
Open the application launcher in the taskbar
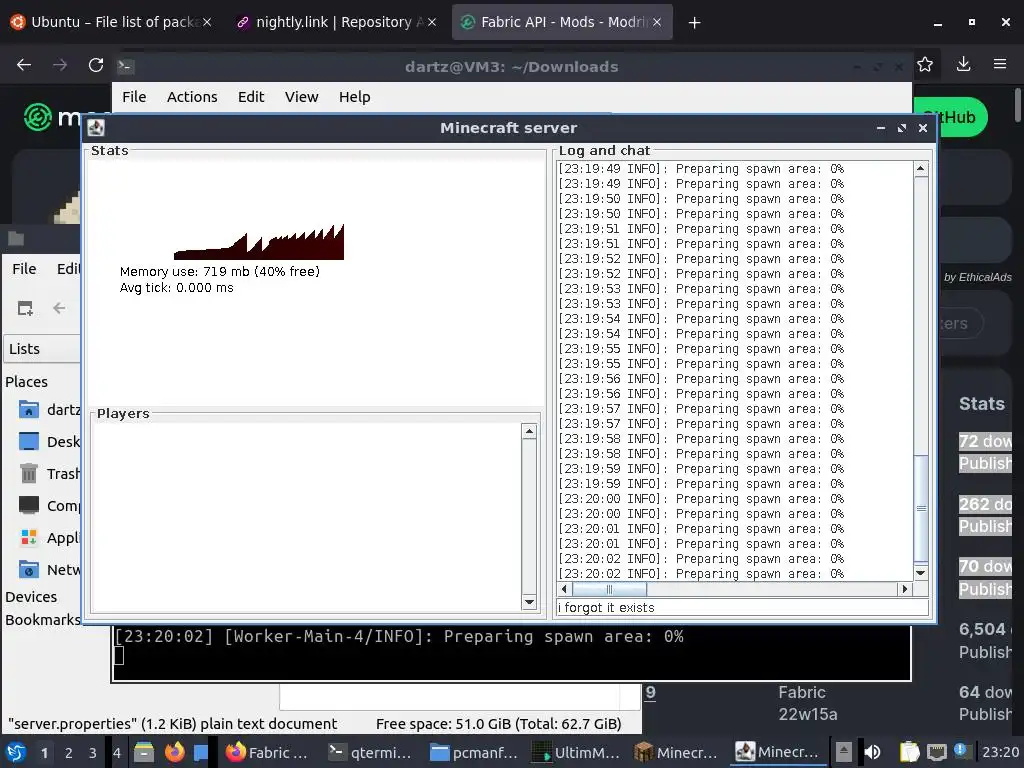coord(16,752)
